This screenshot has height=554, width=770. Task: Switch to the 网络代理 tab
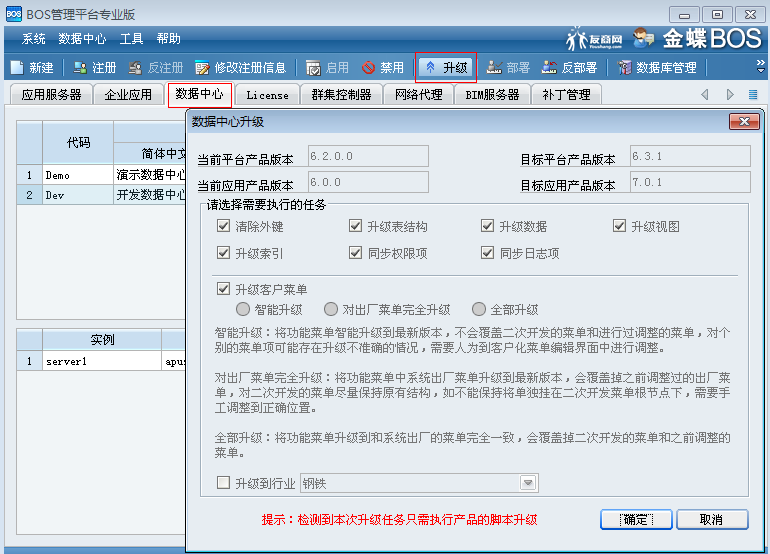coord(419,95)
